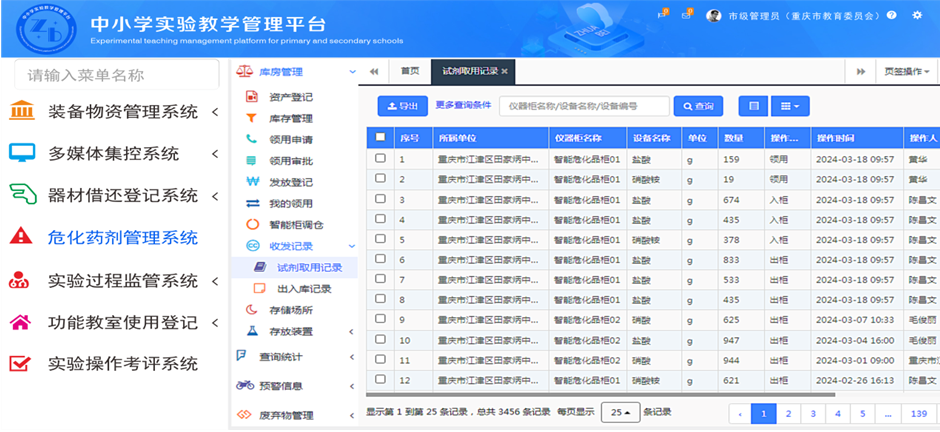This screenshot has height=432, width=940.
Task: Open the 页签操作 dropdown
Action: 906,71
